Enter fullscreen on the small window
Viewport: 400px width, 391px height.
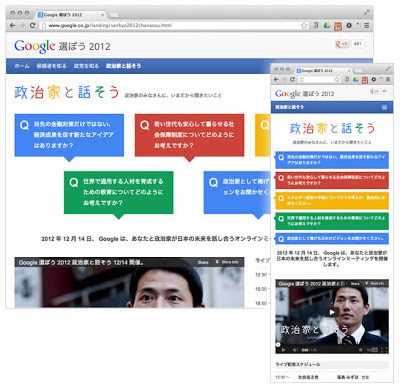pyautogui.click(x=388, y=69)
